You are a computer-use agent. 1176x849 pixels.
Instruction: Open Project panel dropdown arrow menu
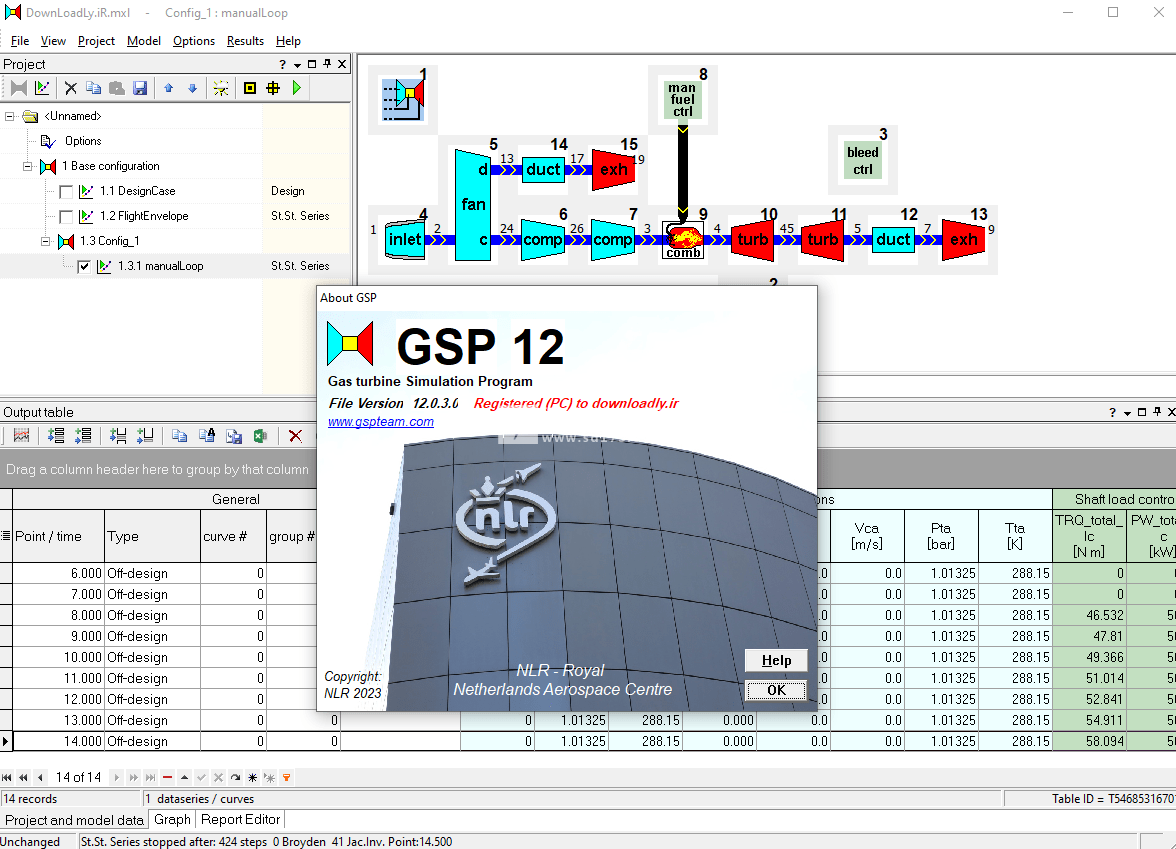(297, 64)
